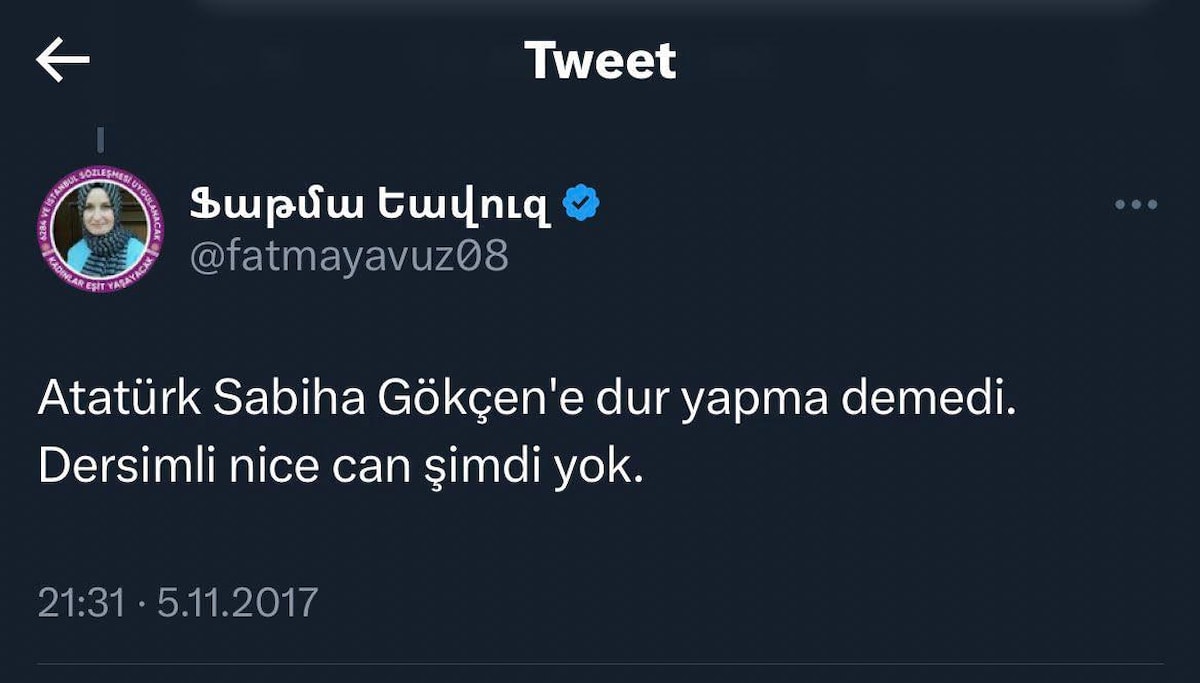Click the date 5.11.2017

pos(237,602)
